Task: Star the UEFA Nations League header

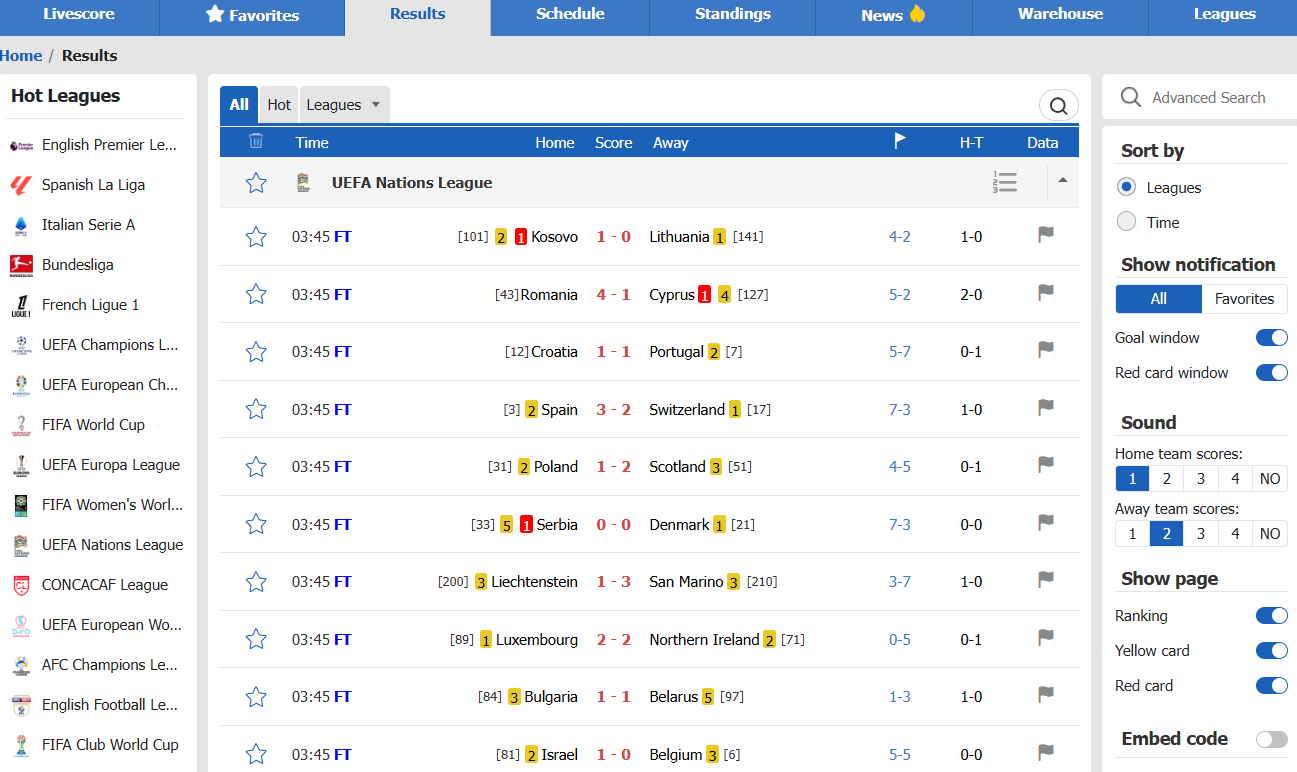Action: click(x=256, y=183)
